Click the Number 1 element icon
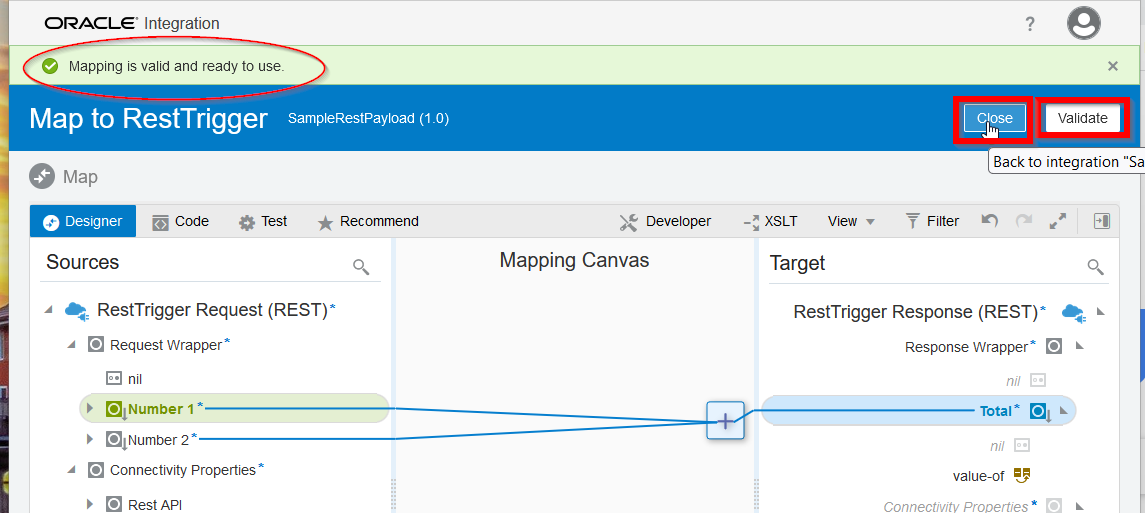Viewport: 1145px width, 513px height. tap(115, 409)
